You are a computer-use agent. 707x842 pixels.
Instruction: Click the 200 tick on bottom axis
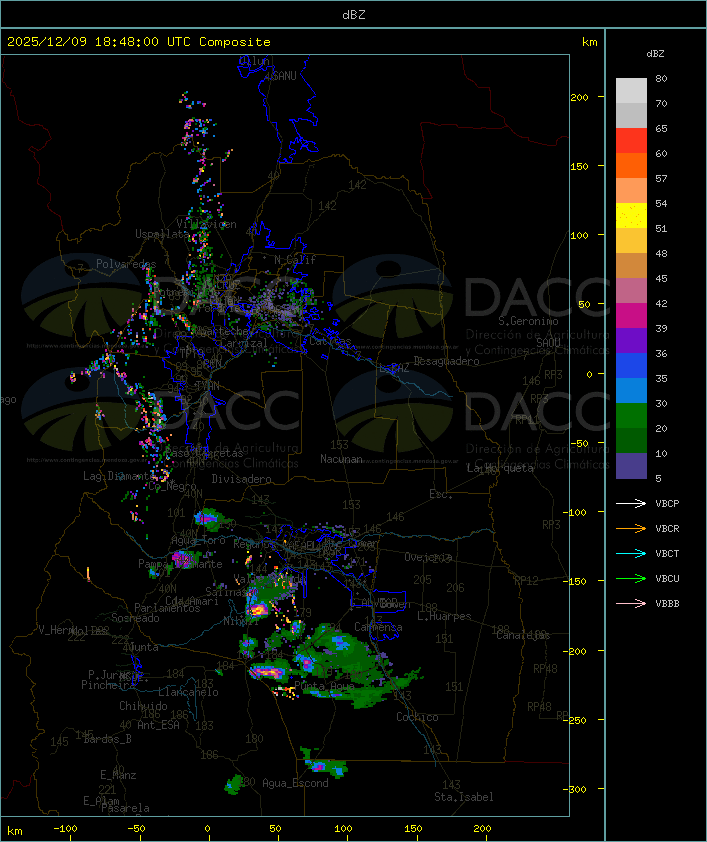(x=482, y=829)
